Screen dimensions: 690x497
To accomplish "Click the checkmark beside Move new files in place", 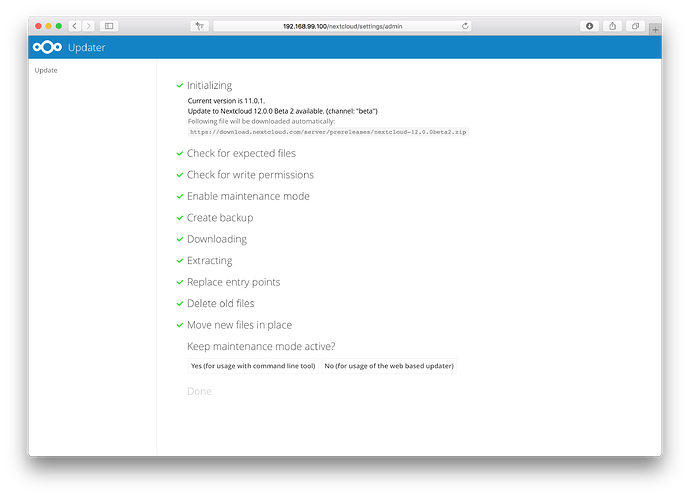I will click(x=180, y=325).
